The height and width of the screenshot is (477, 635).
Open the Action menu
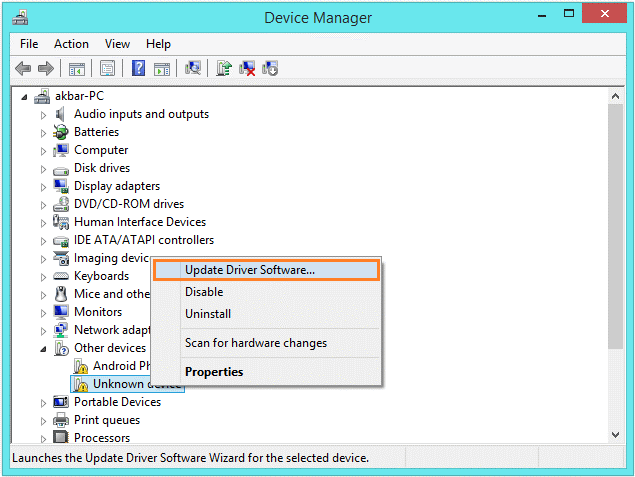pos(71,44)
